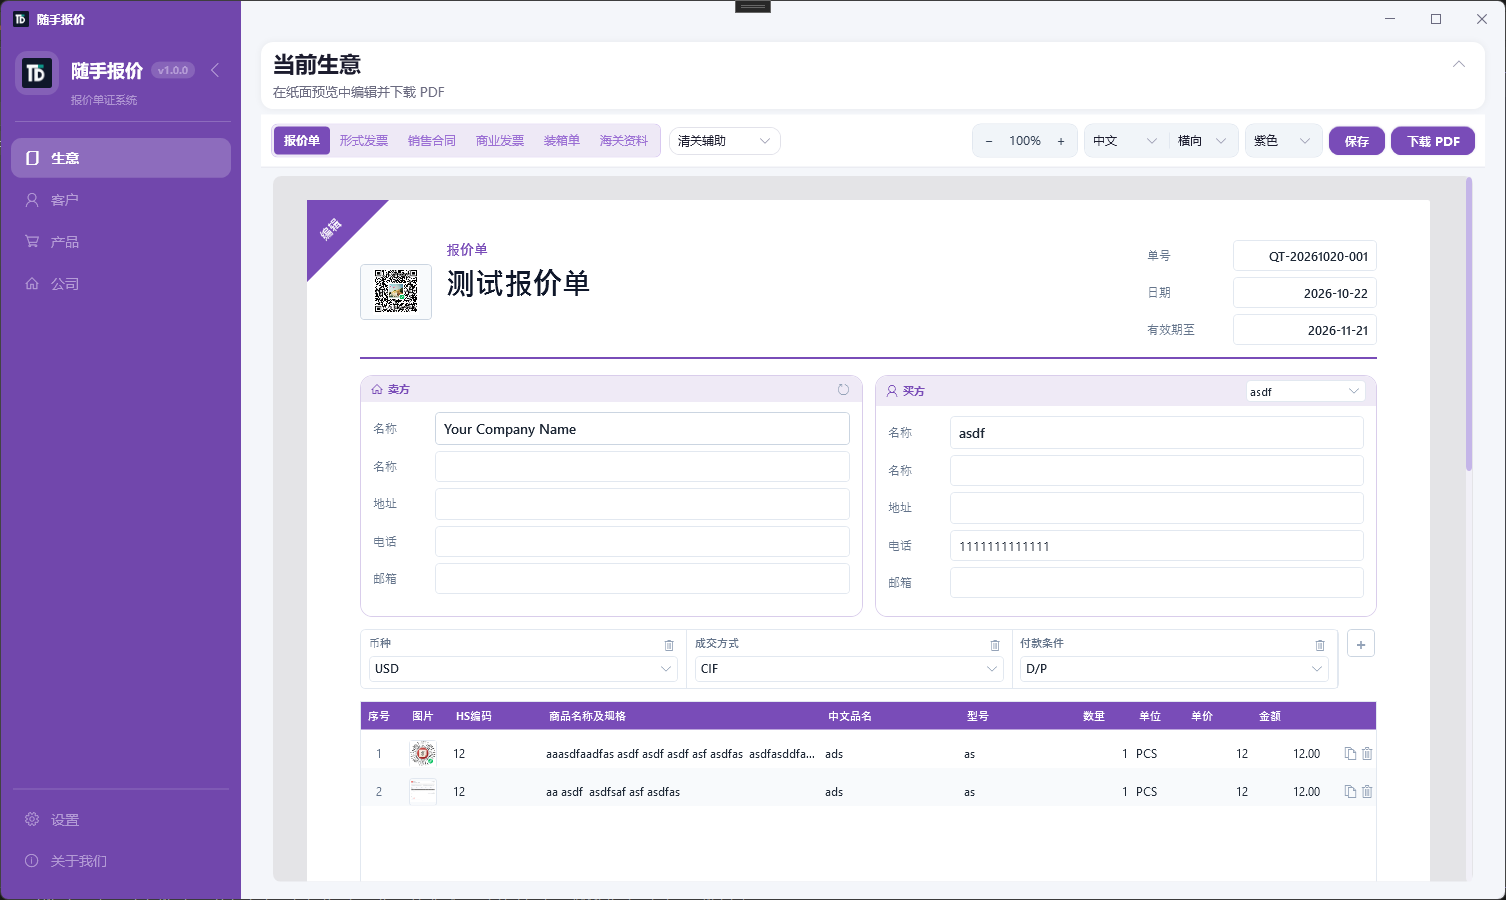Open the 紫色 color theme dropdown
Image resolution: width=1506 pixels, height=900 pixels.
(1283, 141)
